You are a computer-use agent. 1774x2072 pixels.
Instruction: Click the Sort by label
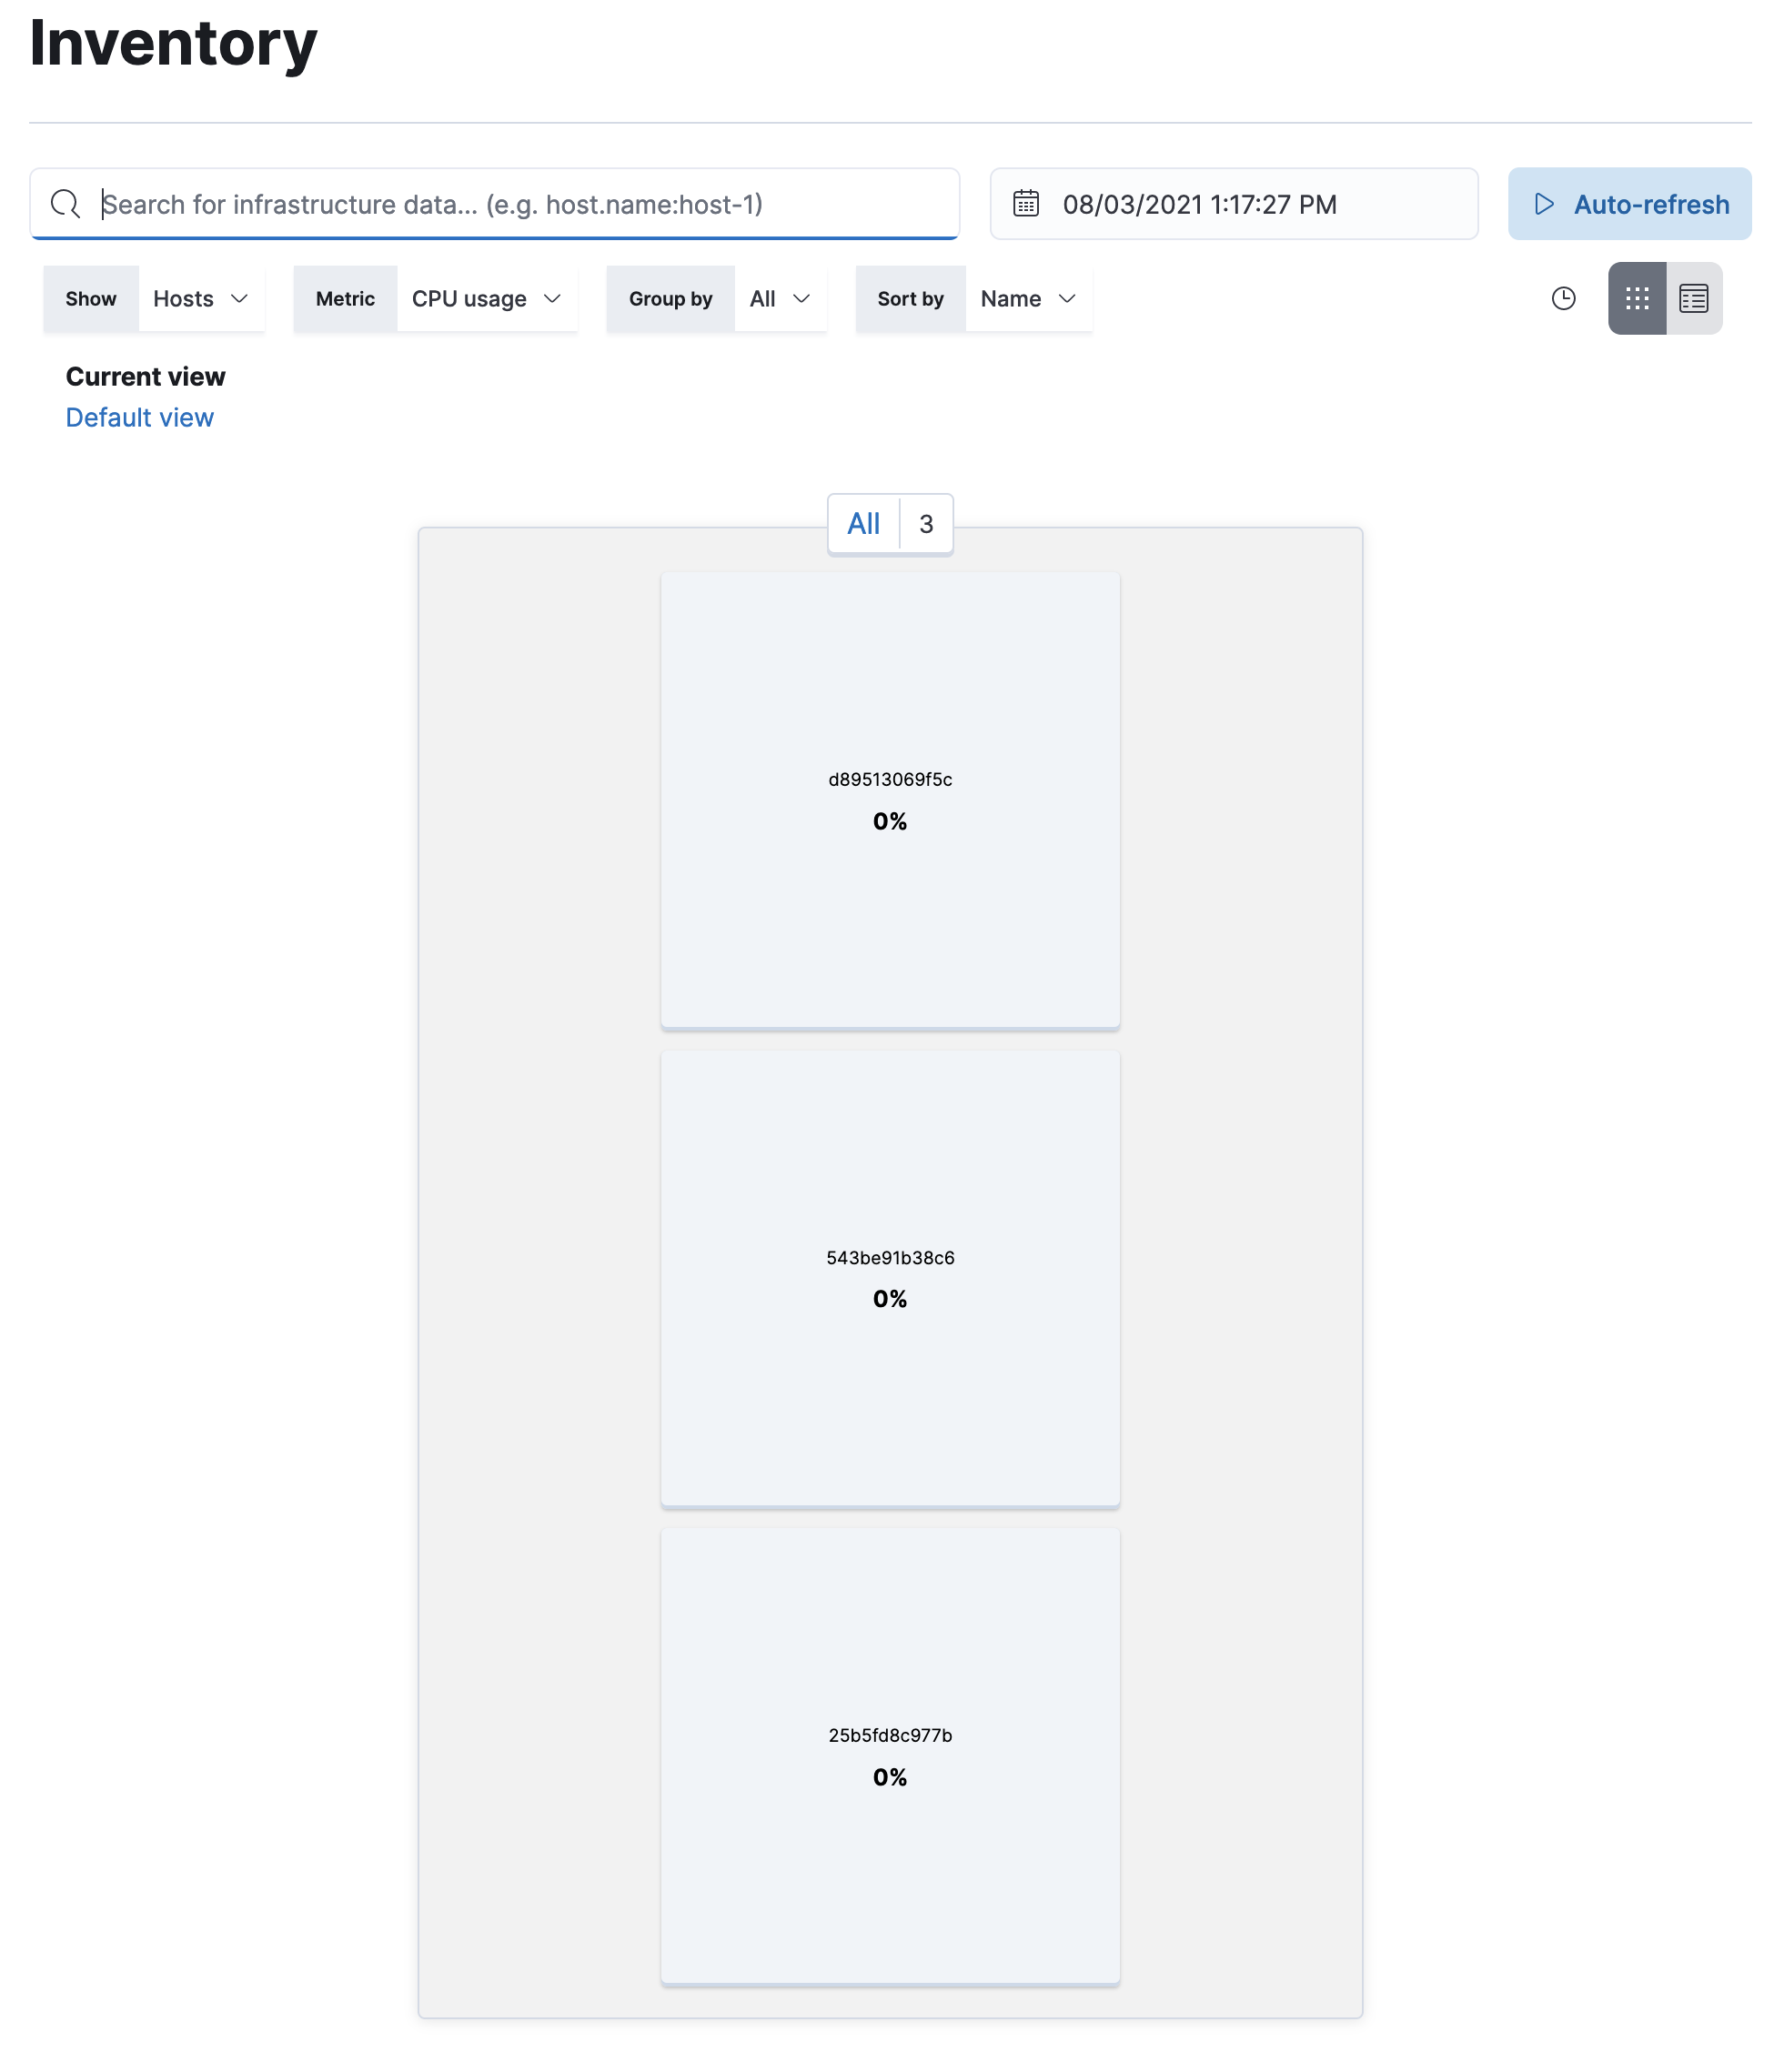910,298
